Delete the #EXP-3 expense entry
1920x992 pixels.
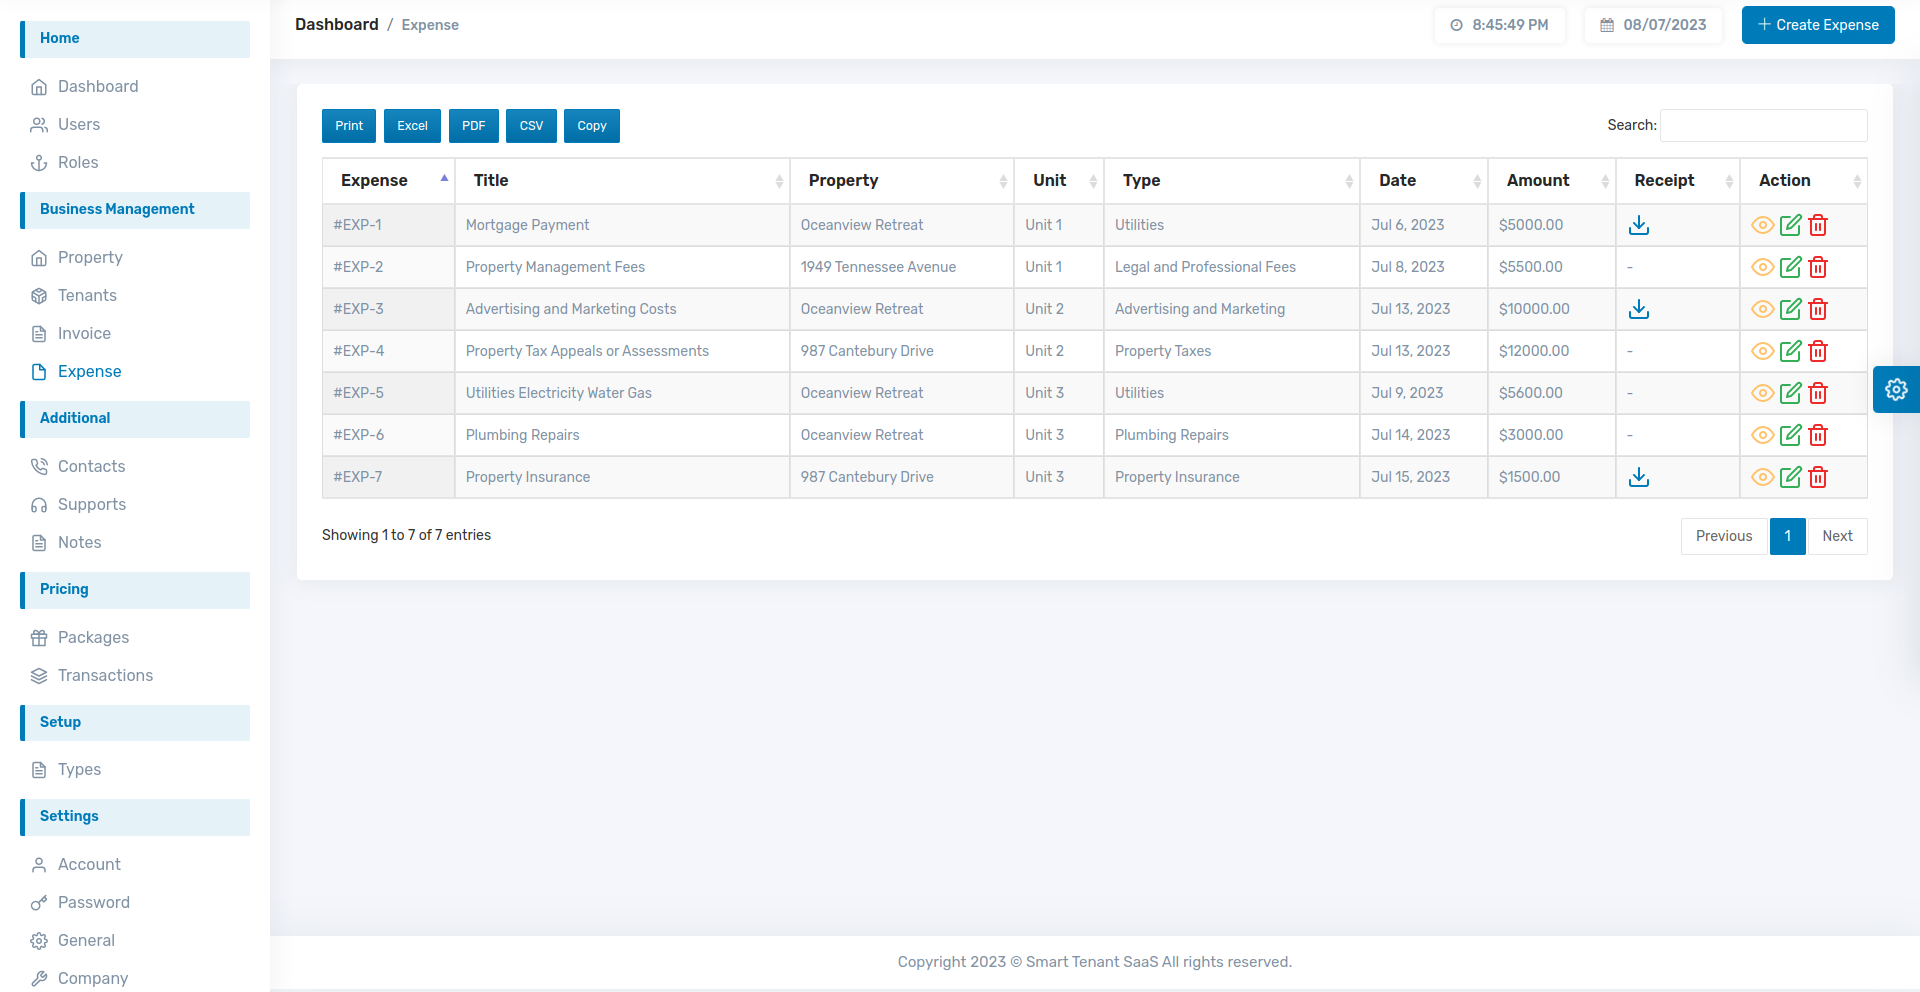point(1818,310)
